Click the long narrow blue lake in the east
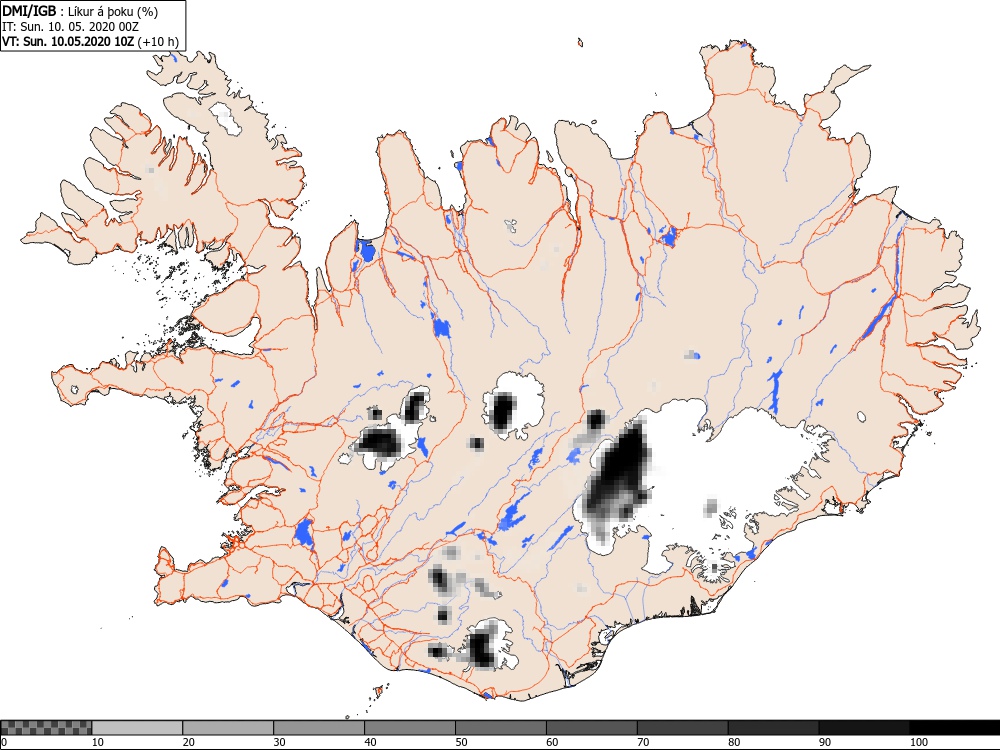The height and width of the screenshot is (750, 1000). click(x=879, y=318)
